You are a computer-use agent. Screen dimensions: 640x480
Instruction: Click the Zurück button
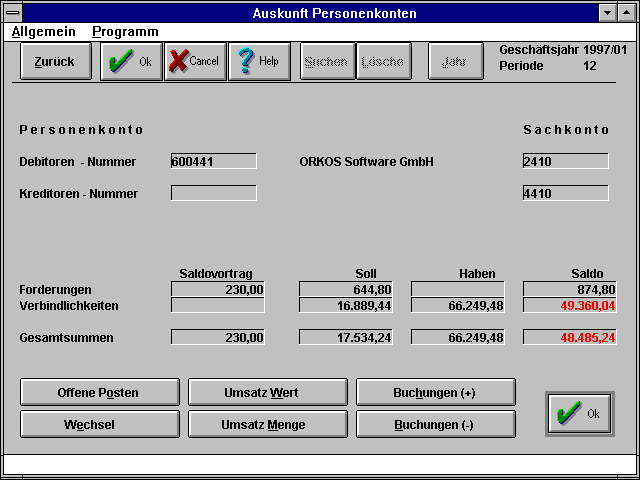pyautogui.click(x=54, y=61)
